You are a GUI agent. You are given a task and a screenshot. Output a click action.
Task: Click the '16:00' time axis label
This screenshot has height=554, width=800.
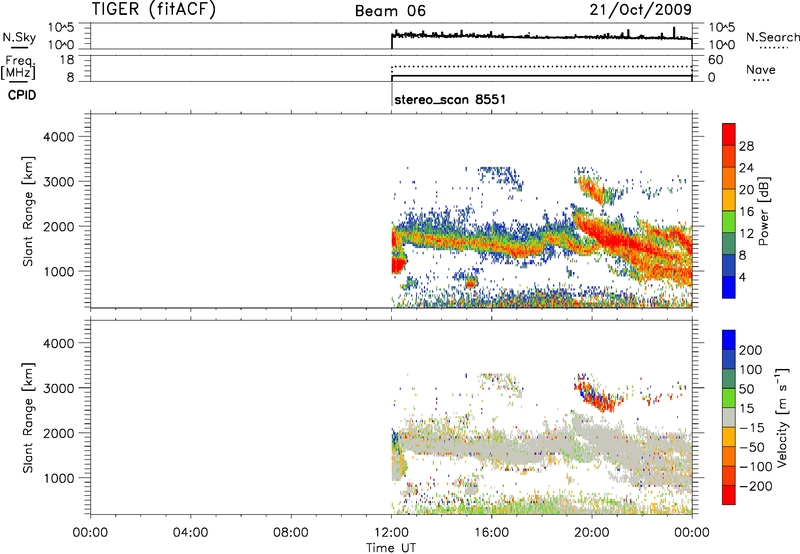point(491,533)
